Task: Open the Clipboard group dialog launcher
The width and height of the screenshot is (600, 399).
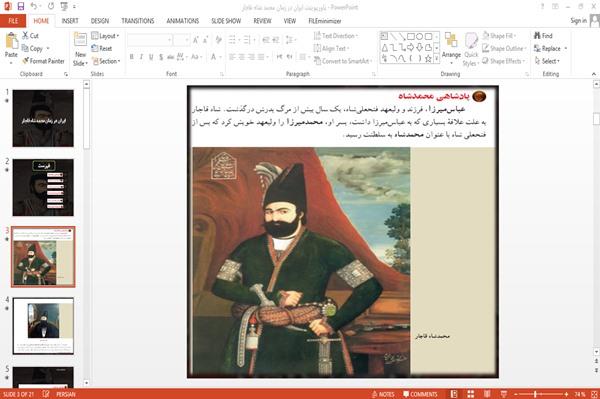Action: [66, 74]
